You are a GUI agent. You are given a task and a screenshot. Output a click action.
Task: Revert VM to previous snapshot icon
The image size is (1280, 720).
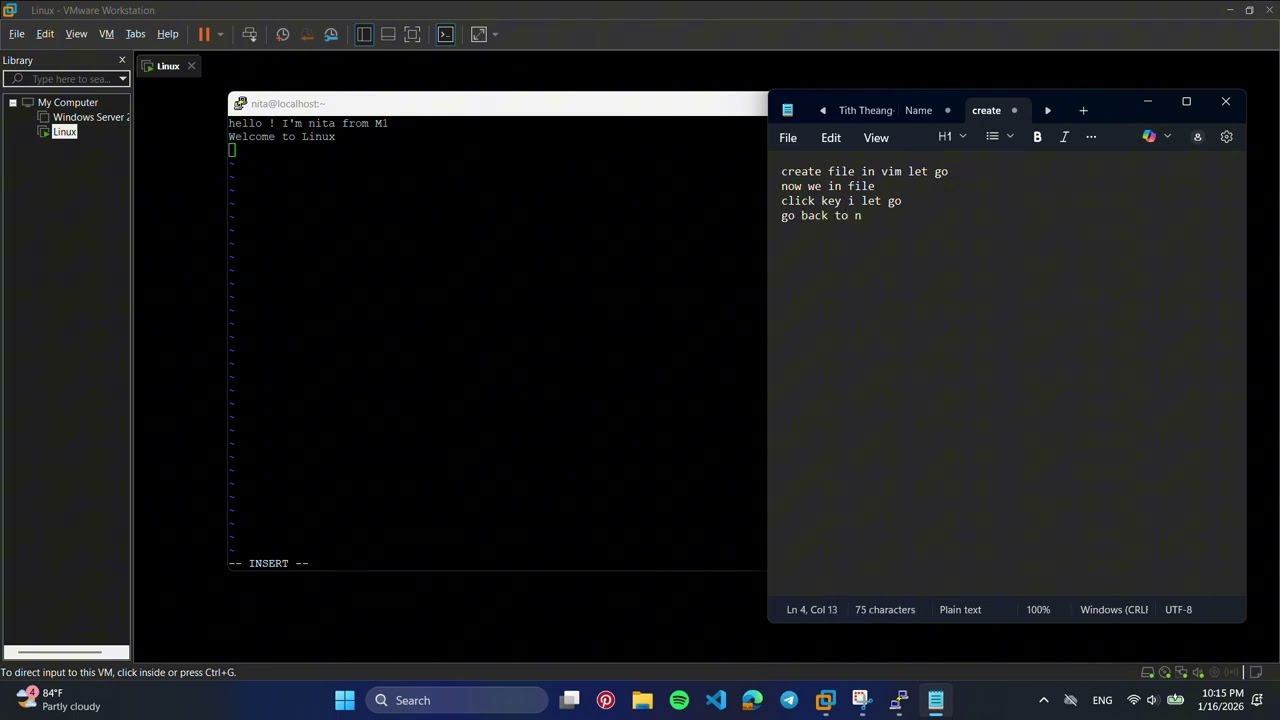coord(307,34)
